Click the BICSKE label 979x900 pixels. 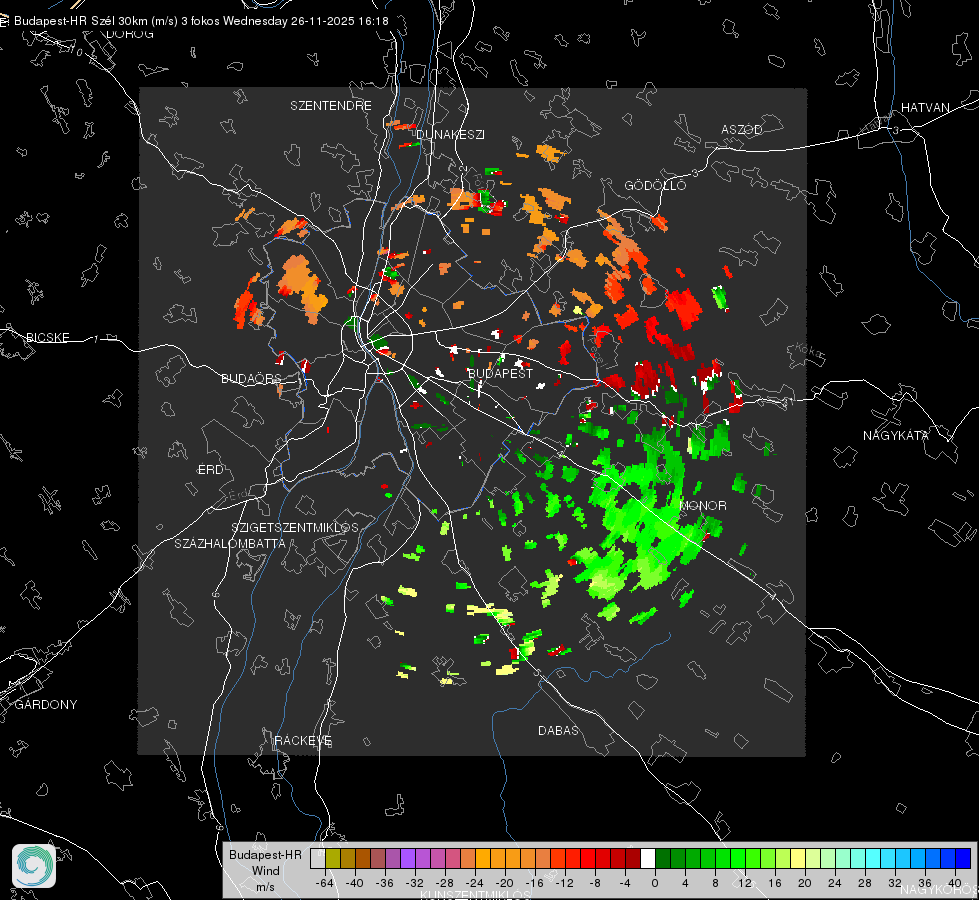[47, 337]
